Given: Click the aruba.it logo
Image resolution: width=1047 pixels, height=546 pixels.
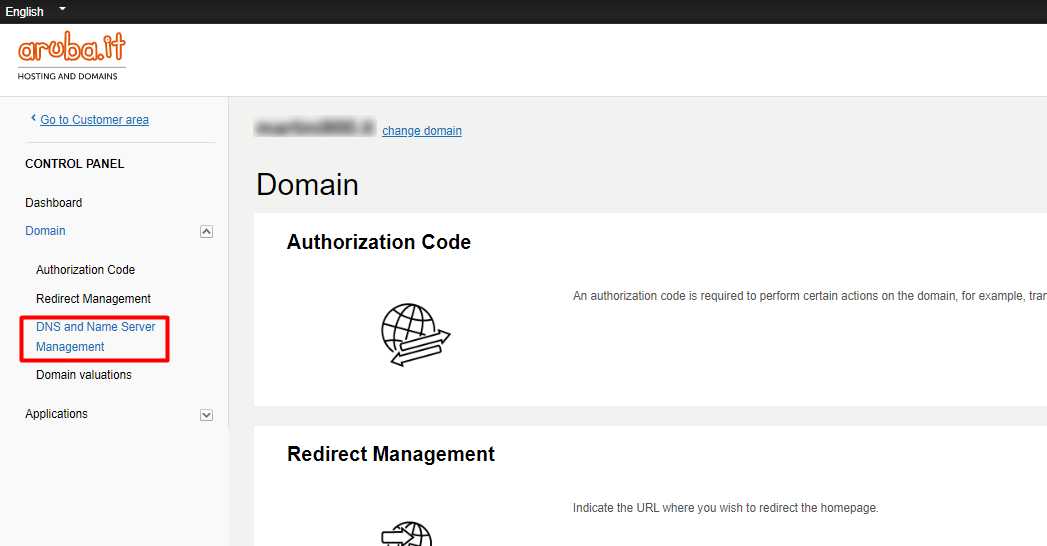Looking at the screenshot, I should [71, 56].
